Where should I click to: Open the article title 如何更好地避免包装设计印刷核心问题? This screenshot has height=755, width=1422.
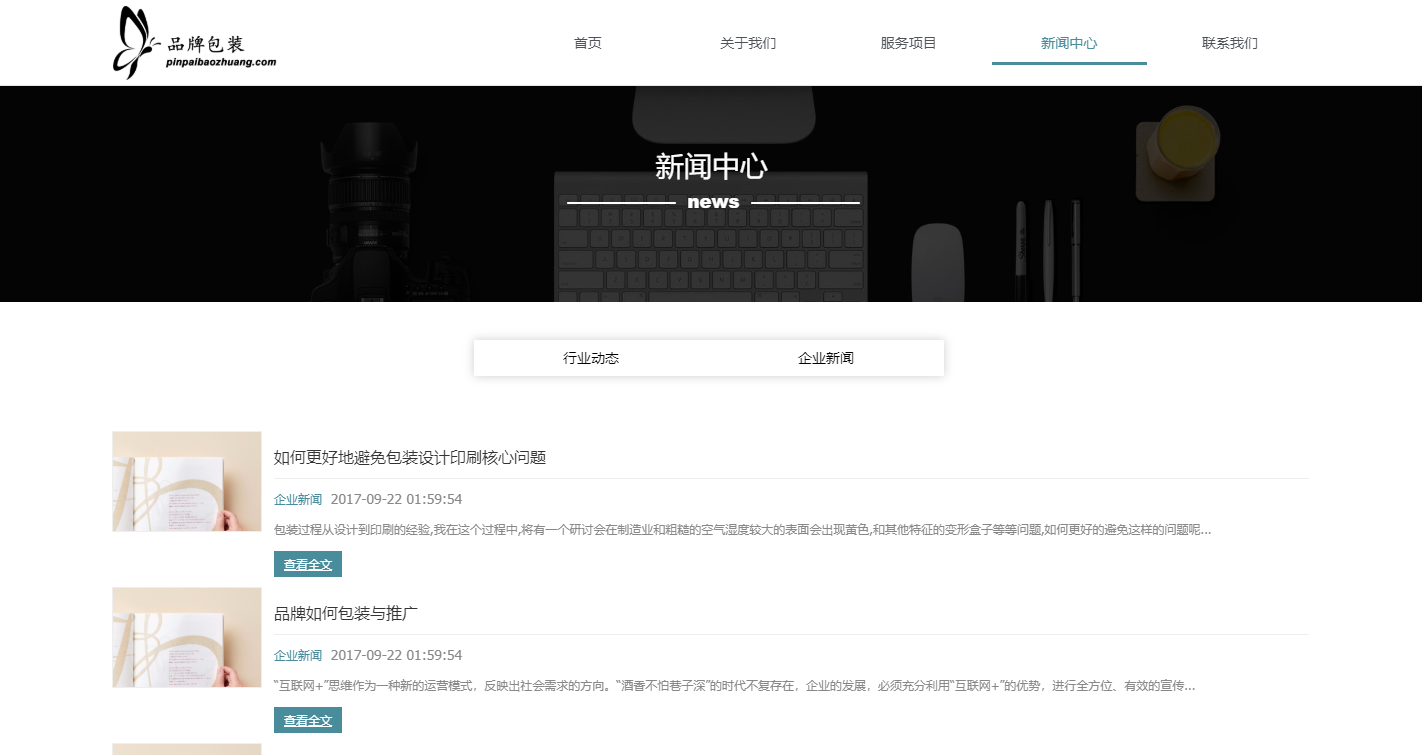click(x=410, y=458)
